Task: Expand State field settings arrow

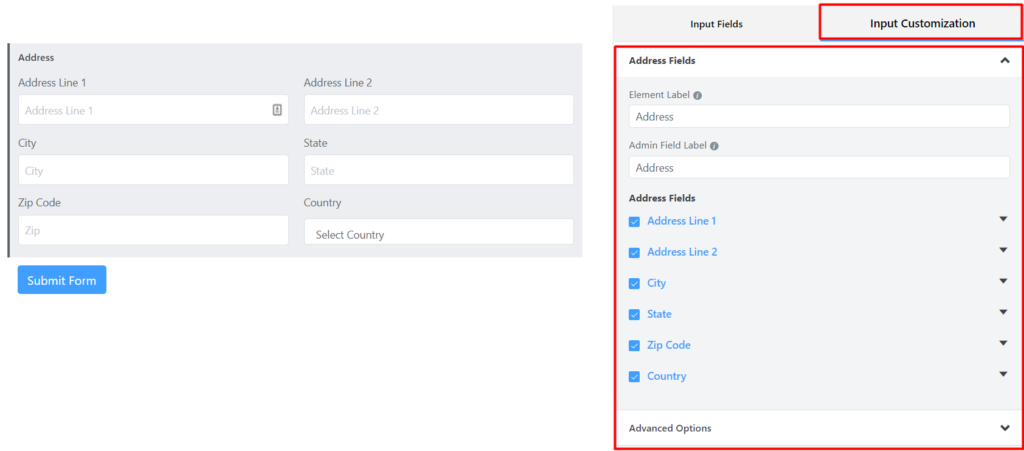Action: pos(1004,312)
